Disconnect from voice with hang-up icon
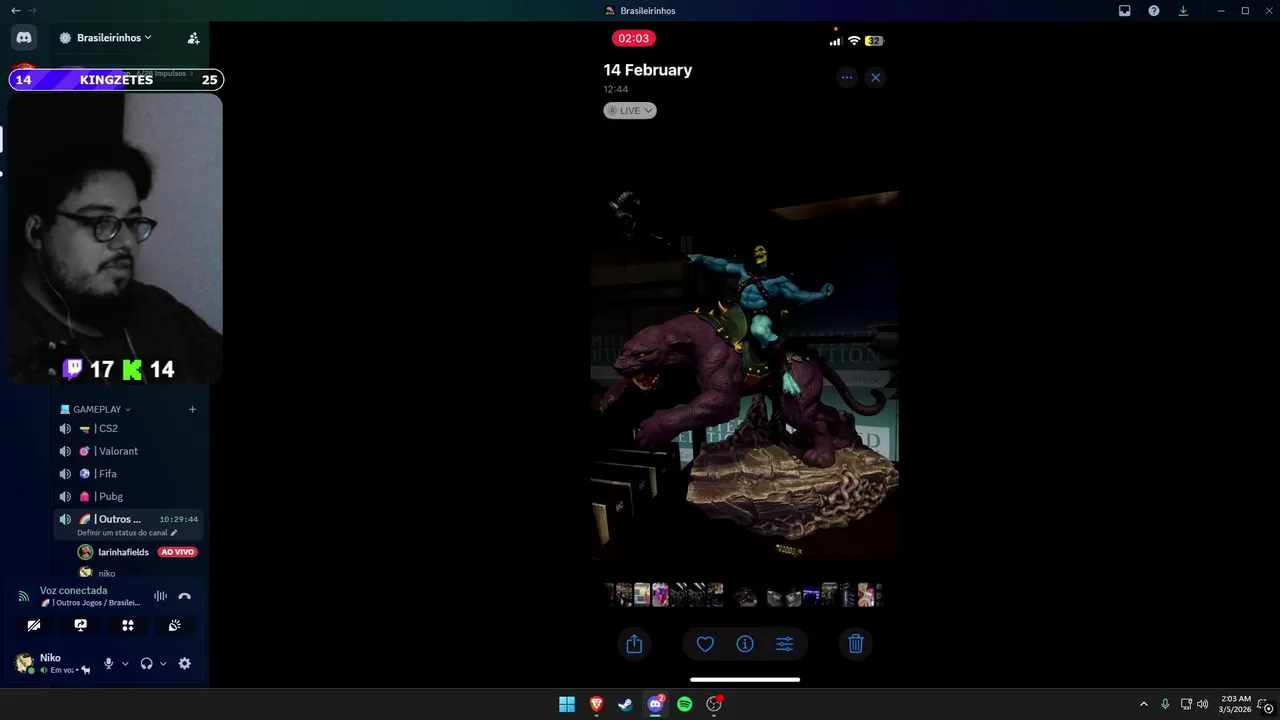The width and height of the screenshot is (1280, 720). click(184, 596)
